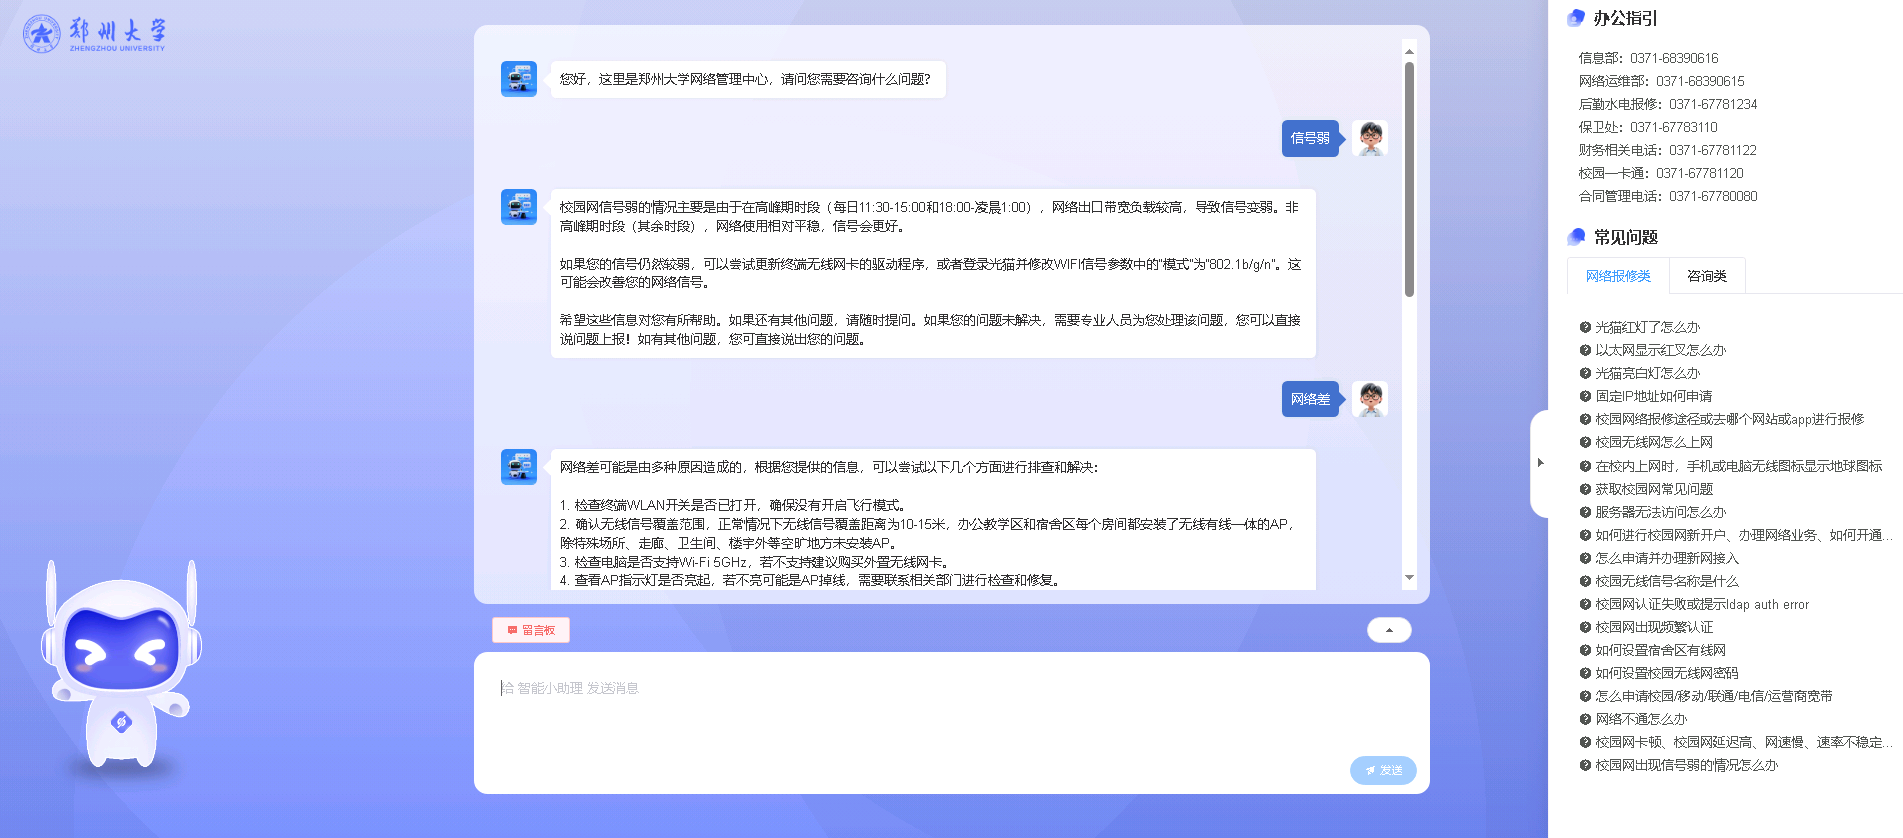Open FAQ 光猫红灯了怎么办
Screen dimensions: 1903x838
tap(1647, 327)
